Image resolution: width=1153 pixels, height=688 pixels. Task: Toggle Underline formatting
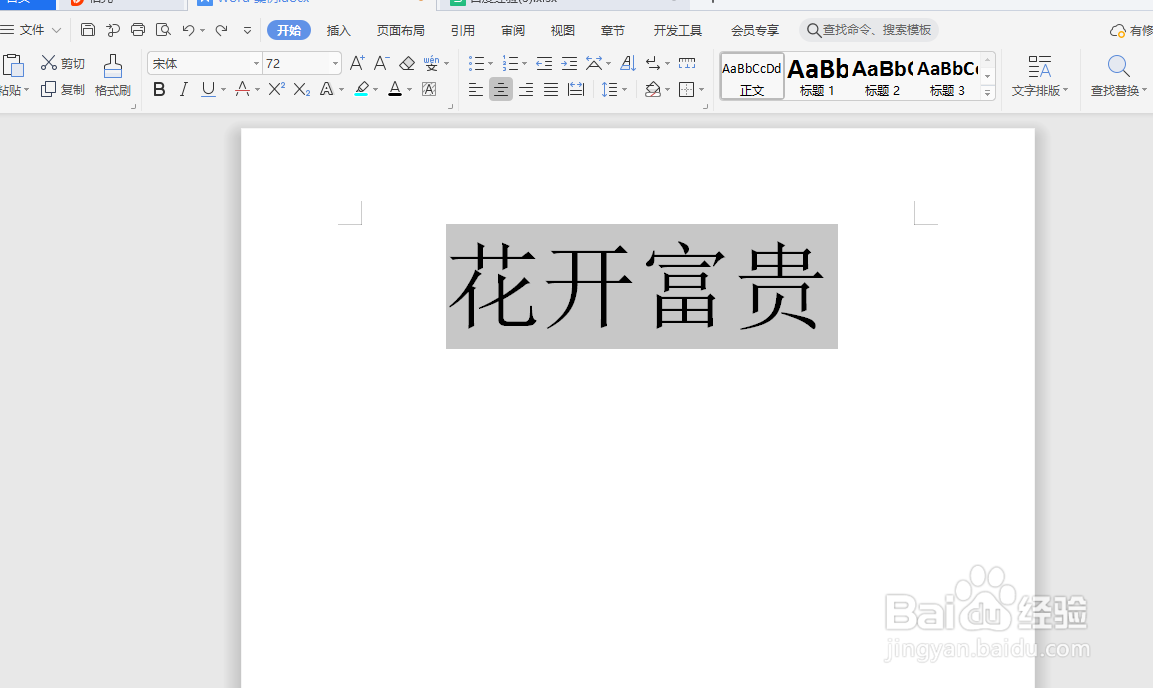point(208,90)
